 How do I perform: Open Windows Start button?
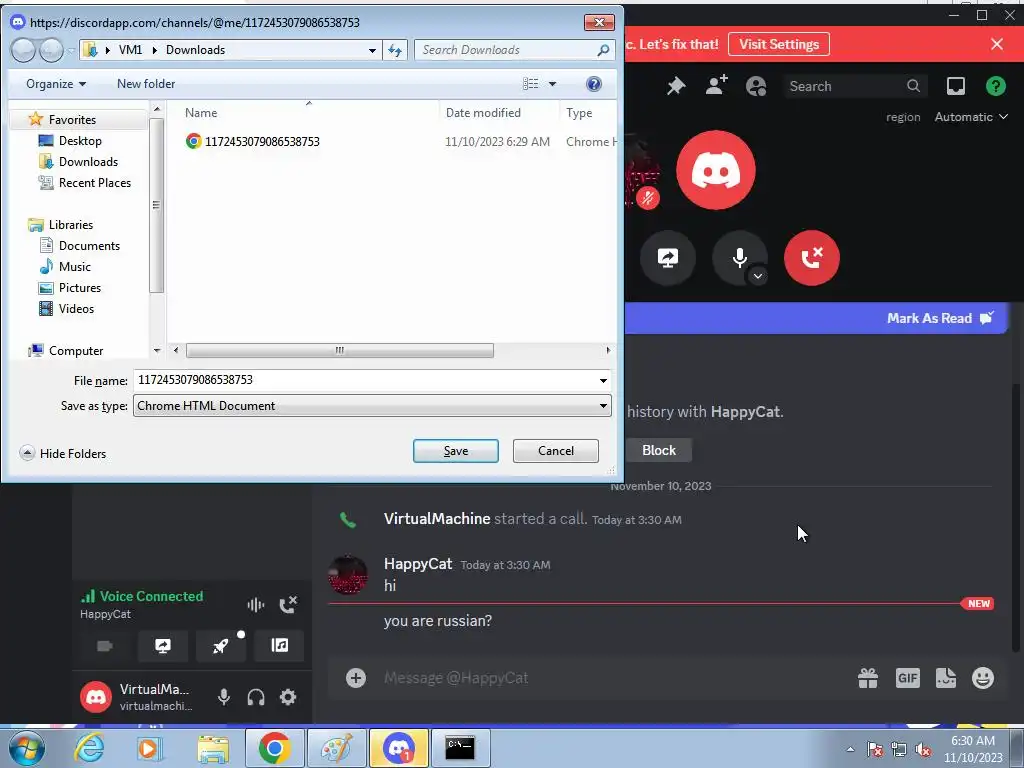coord(26,748)
